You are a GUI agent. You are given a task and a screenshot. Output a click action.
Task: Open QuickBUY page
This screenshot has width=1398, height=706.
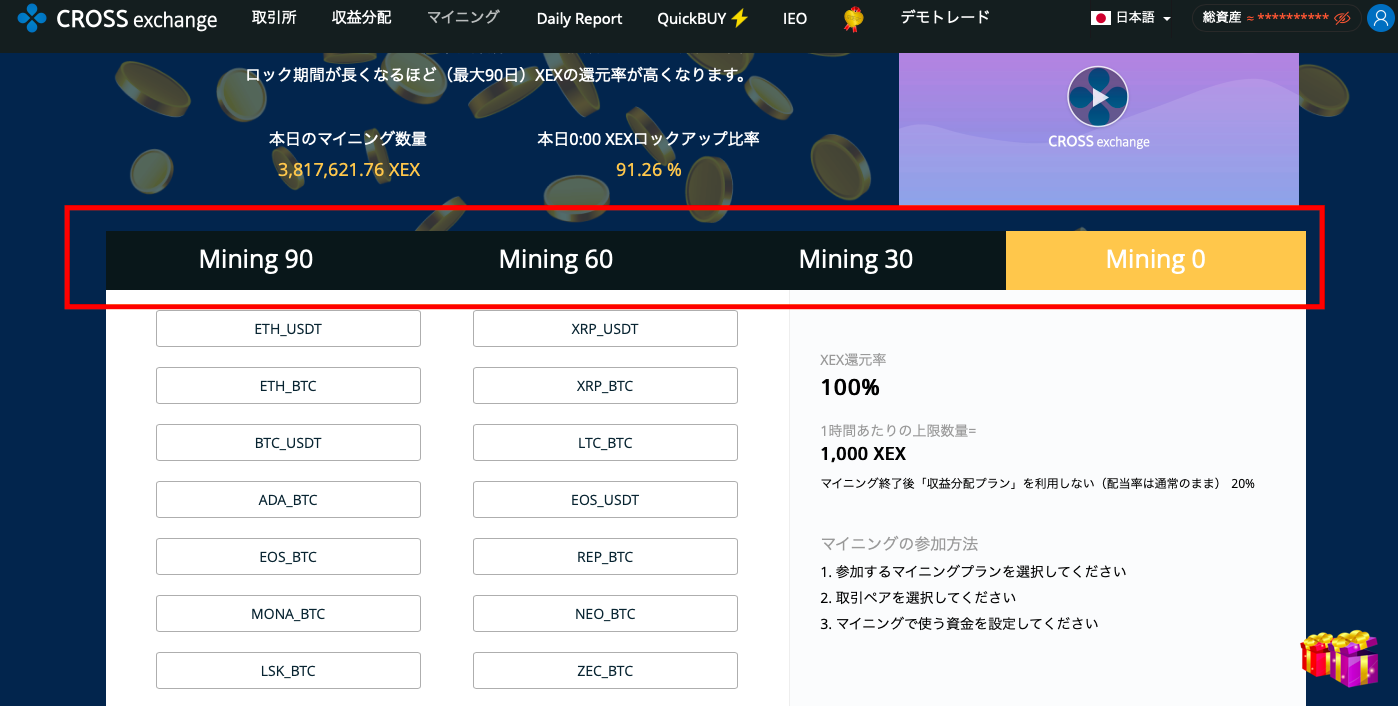(x=703, y=18)
